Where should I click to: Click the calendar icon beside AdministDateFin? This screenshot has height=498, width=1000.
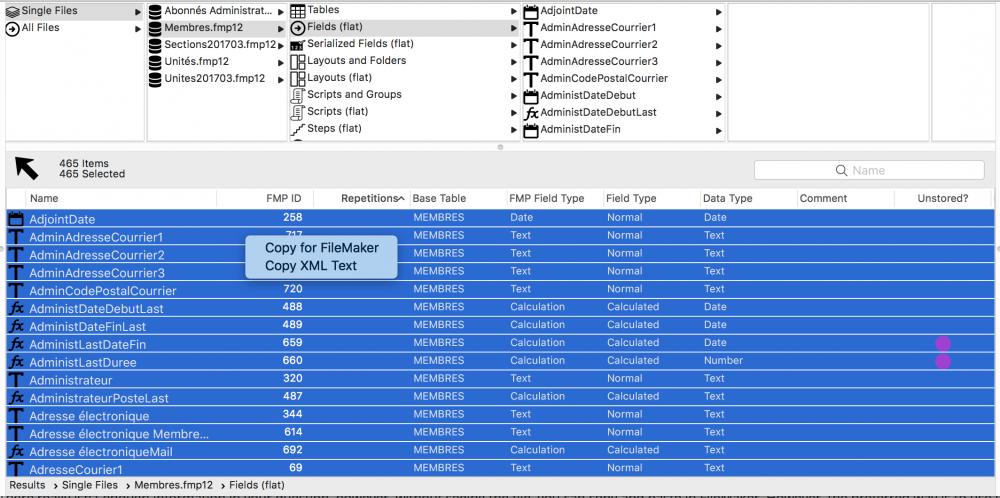pyautogui.click(x=531, y=130)
